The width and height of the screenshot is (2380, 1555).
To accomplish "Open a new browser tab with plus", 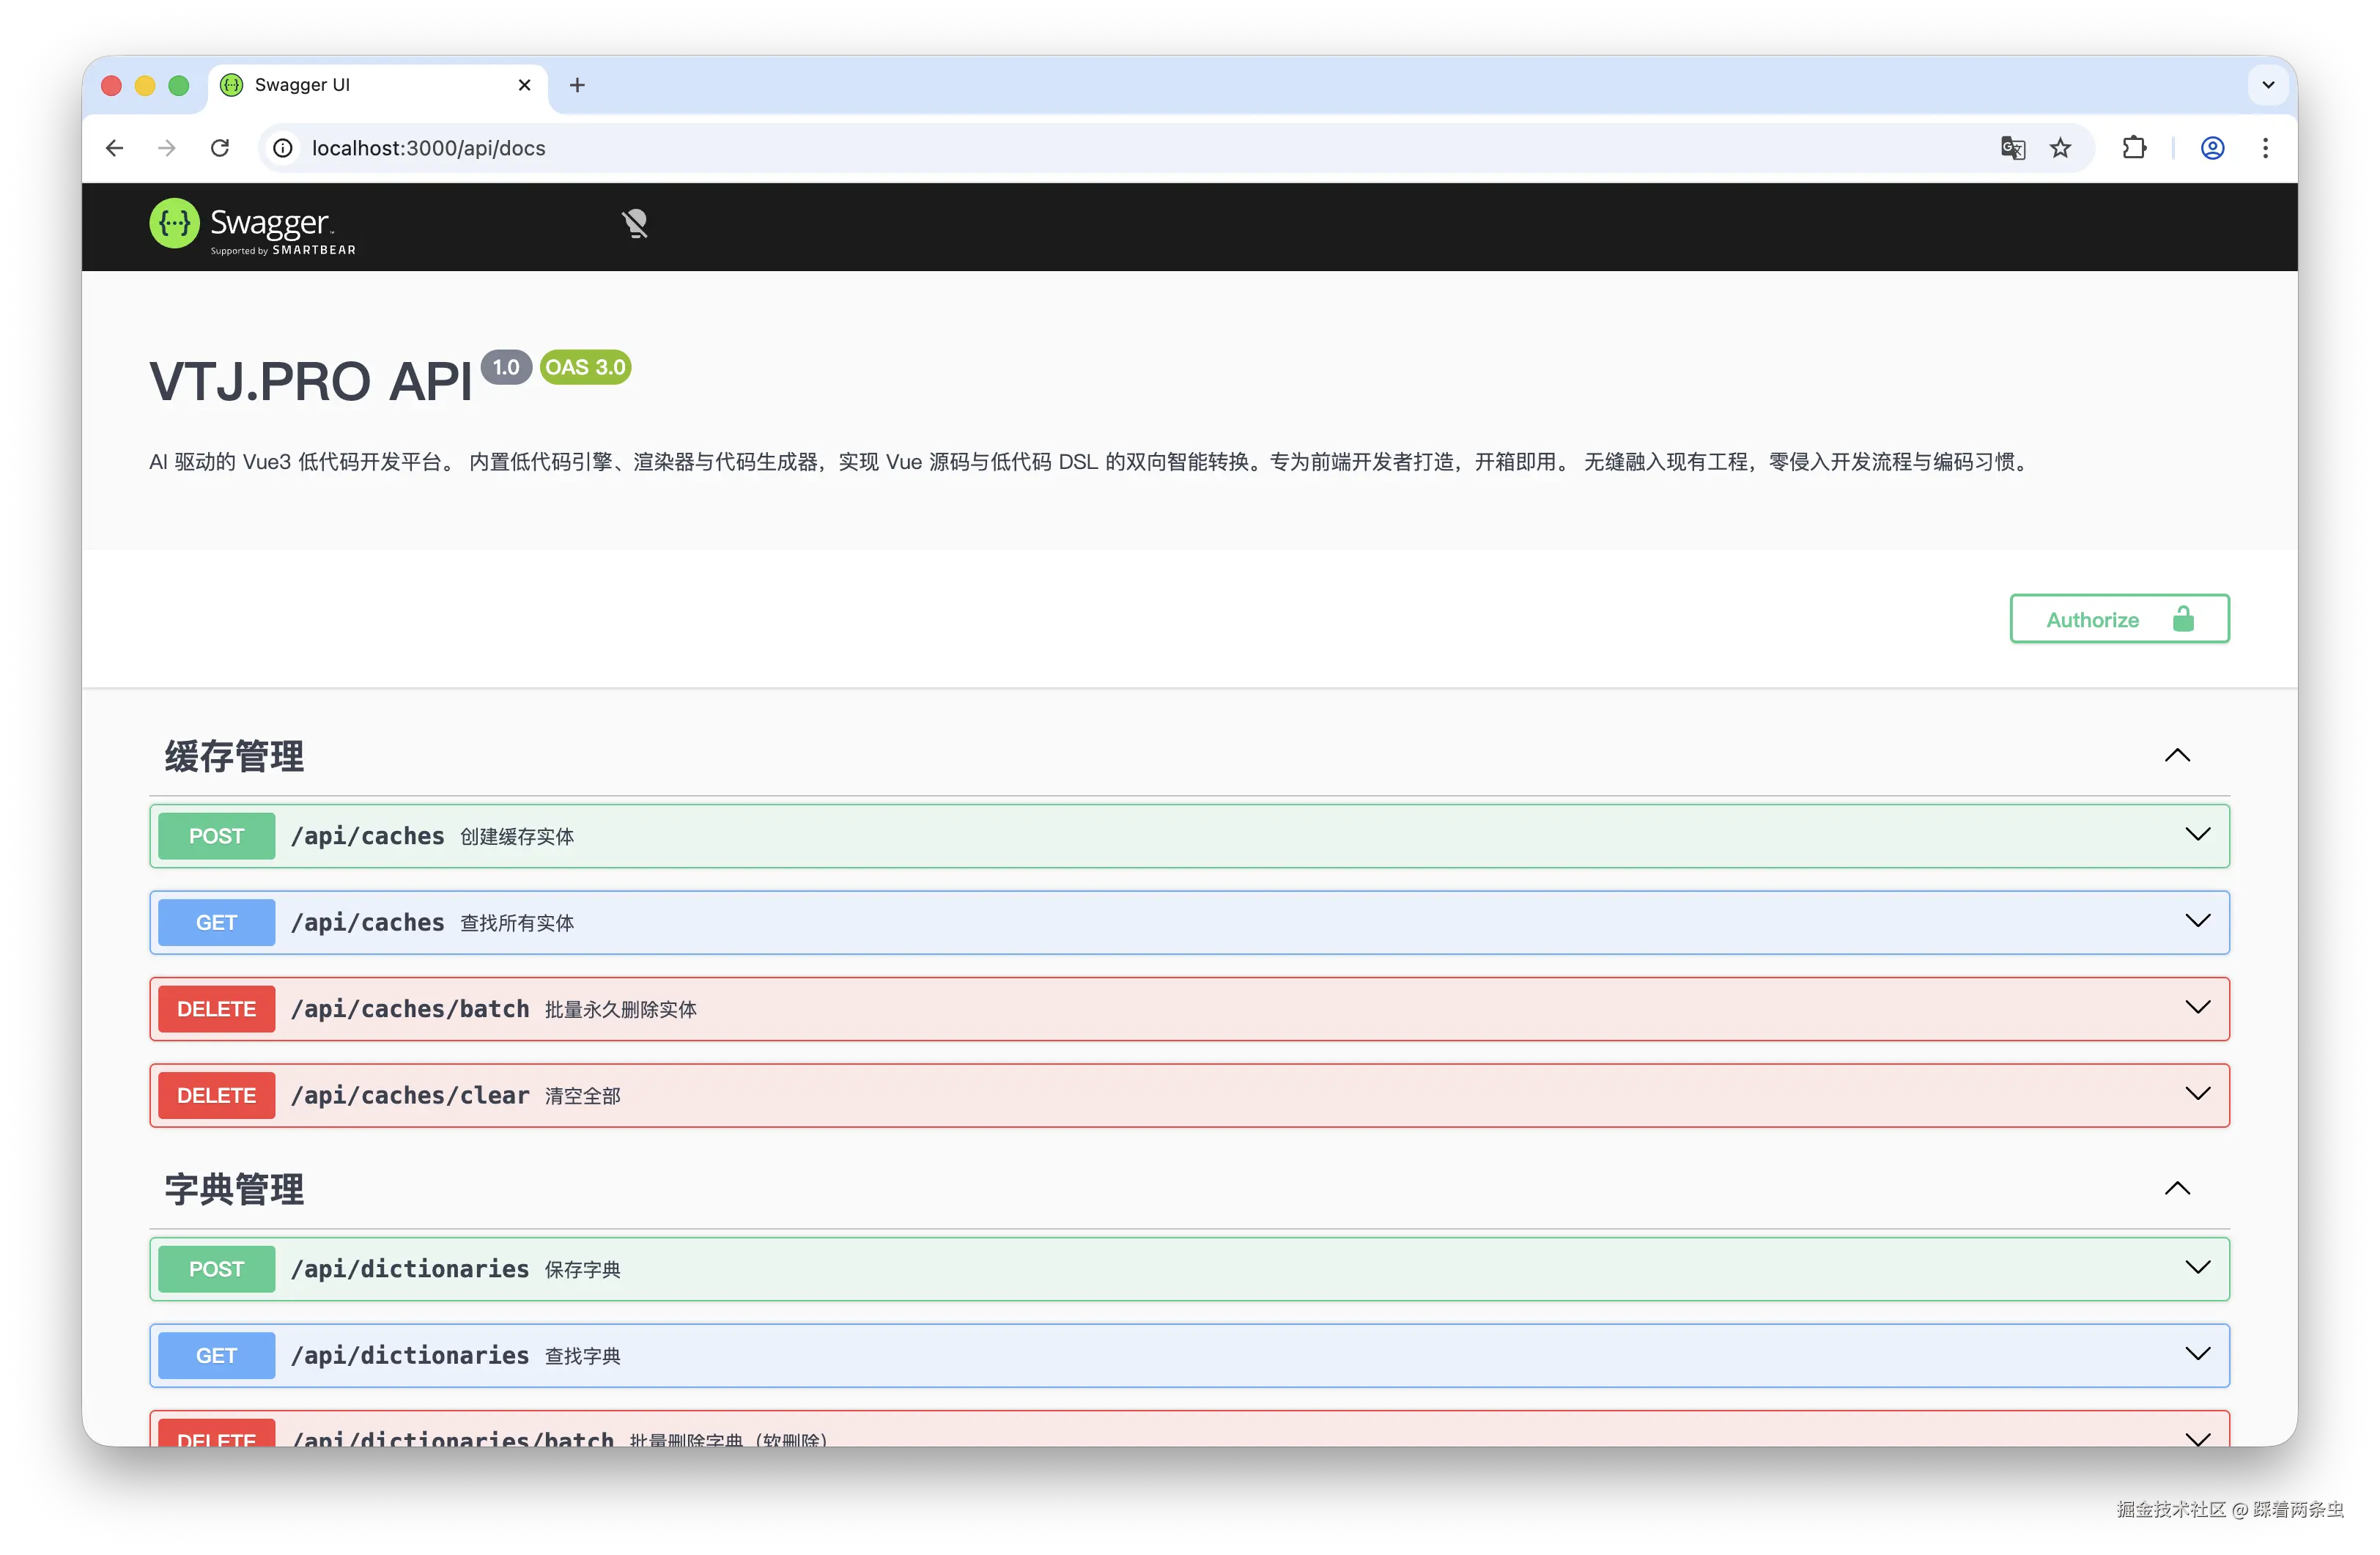I will pyautogui.click(x=577, y=85).
